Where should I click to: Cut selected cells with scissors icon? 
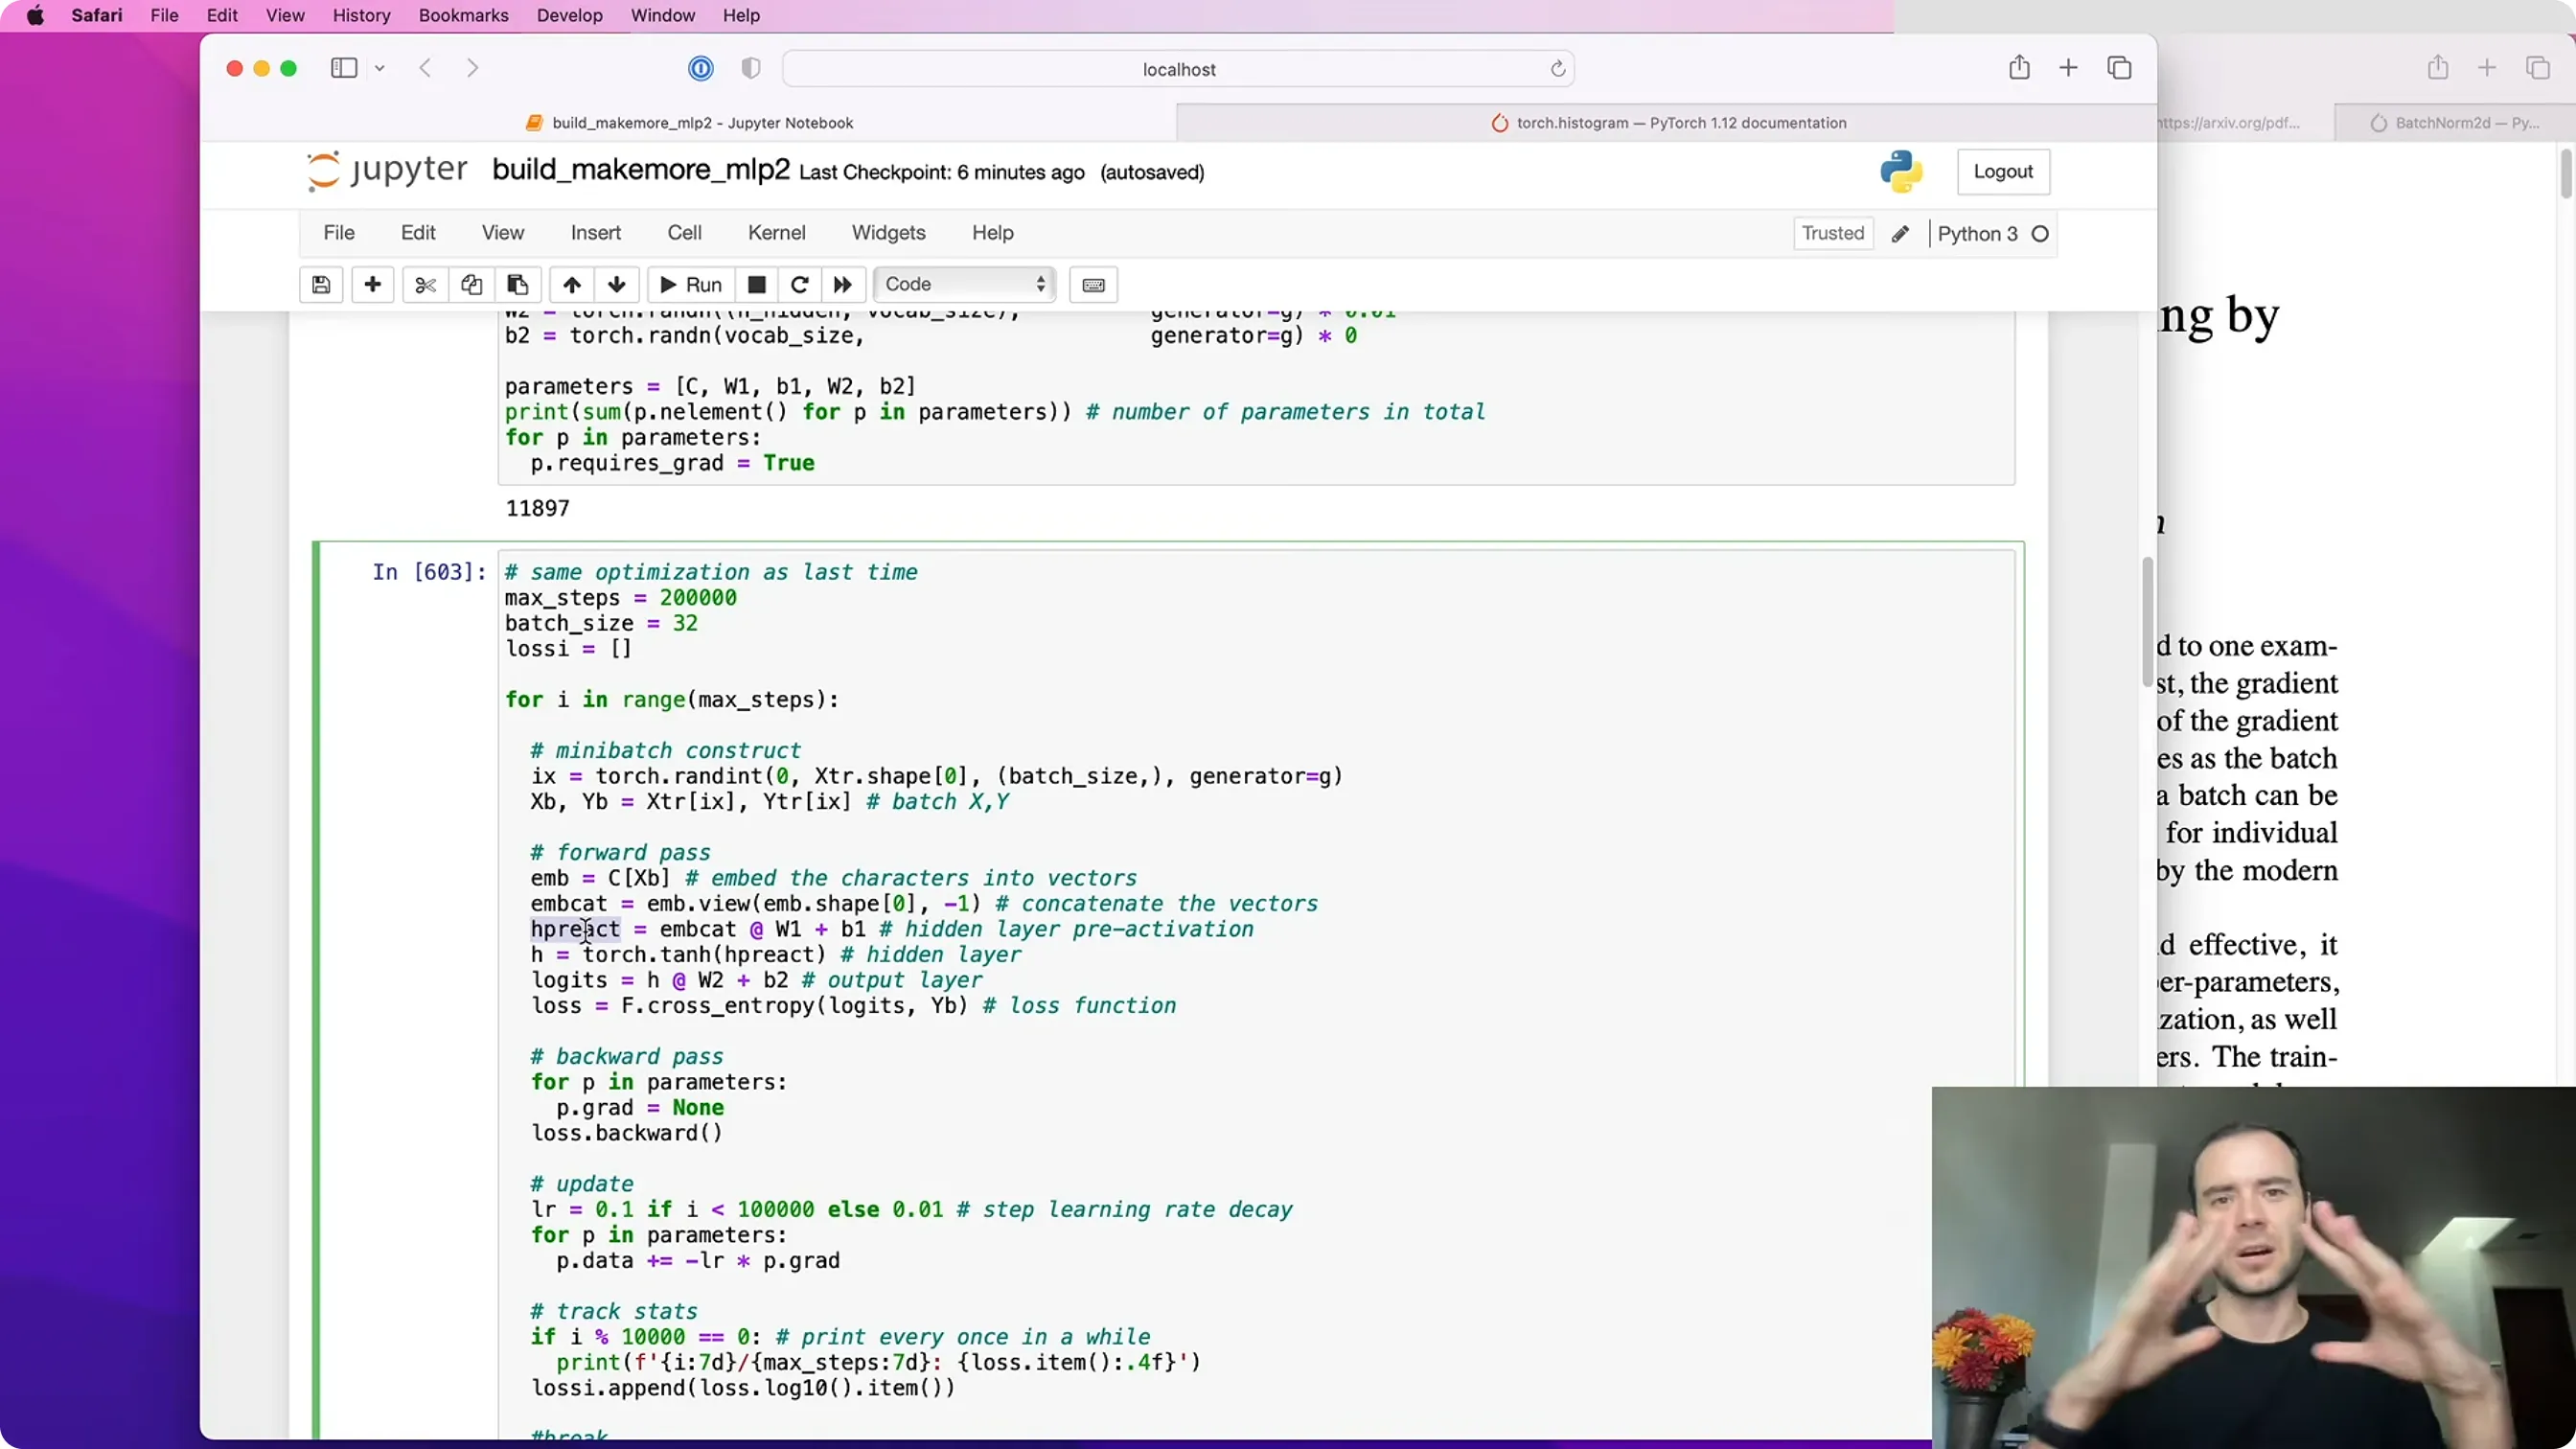point(425,285)
